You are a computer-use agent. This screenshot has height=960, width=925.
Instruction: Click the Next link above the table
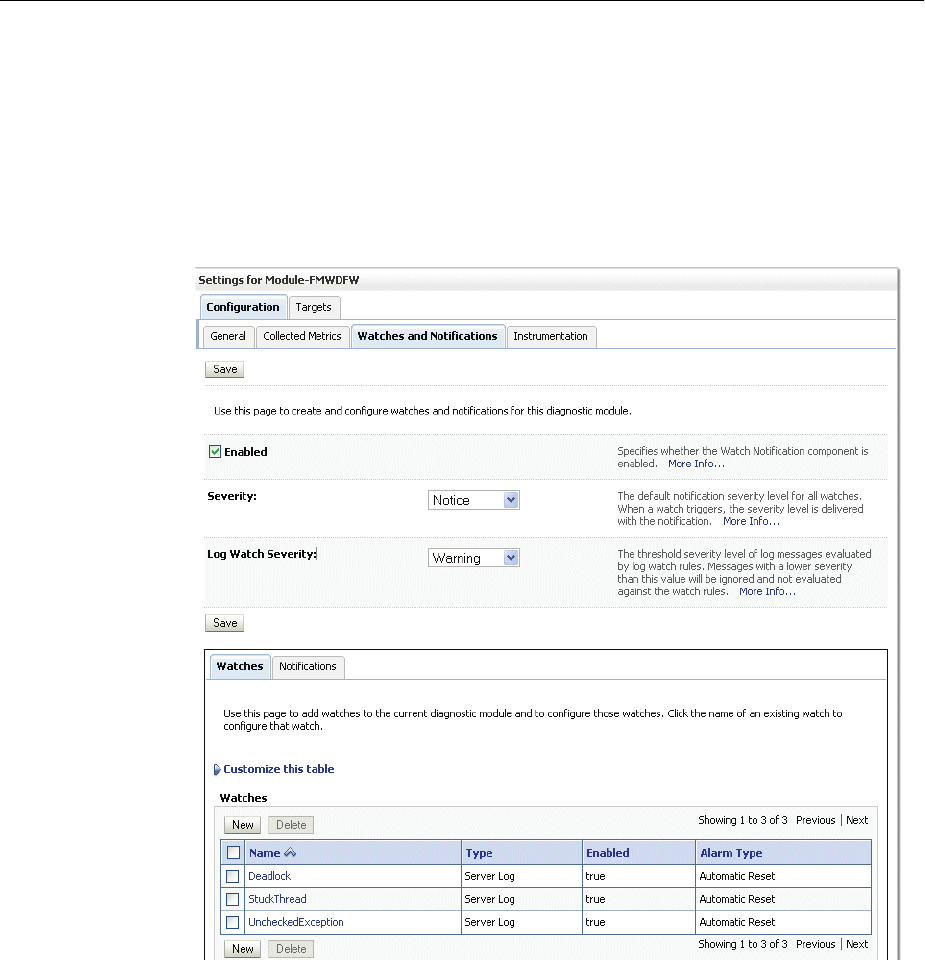pyautogui.click(x=857, y=820)
